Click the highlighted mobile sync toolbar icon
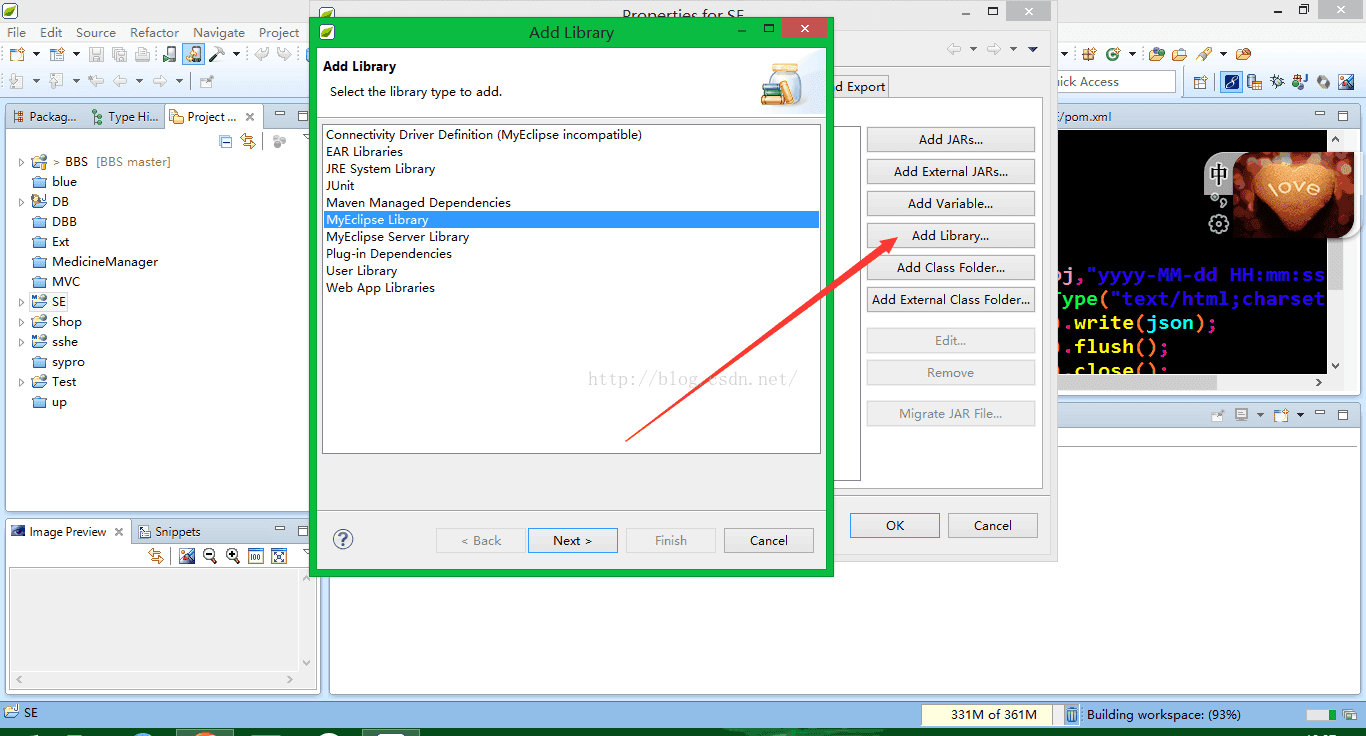The height and width of the screenshot is (736, 1366). pos(193,54)
